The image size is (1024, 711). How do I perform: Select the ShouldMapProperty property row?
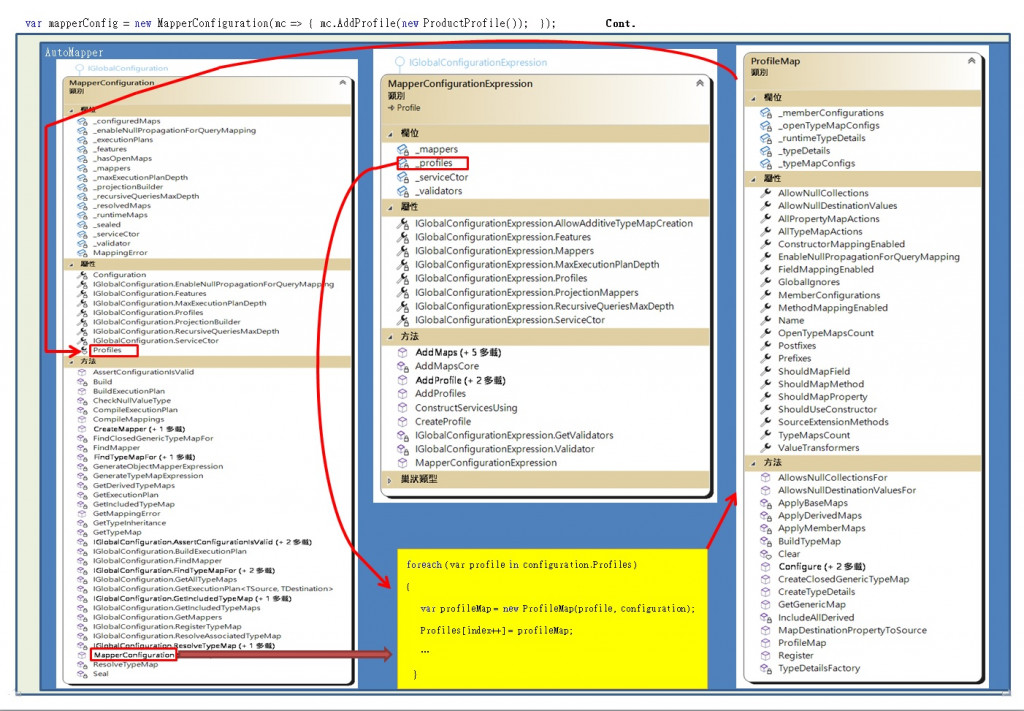click(822, 397)
